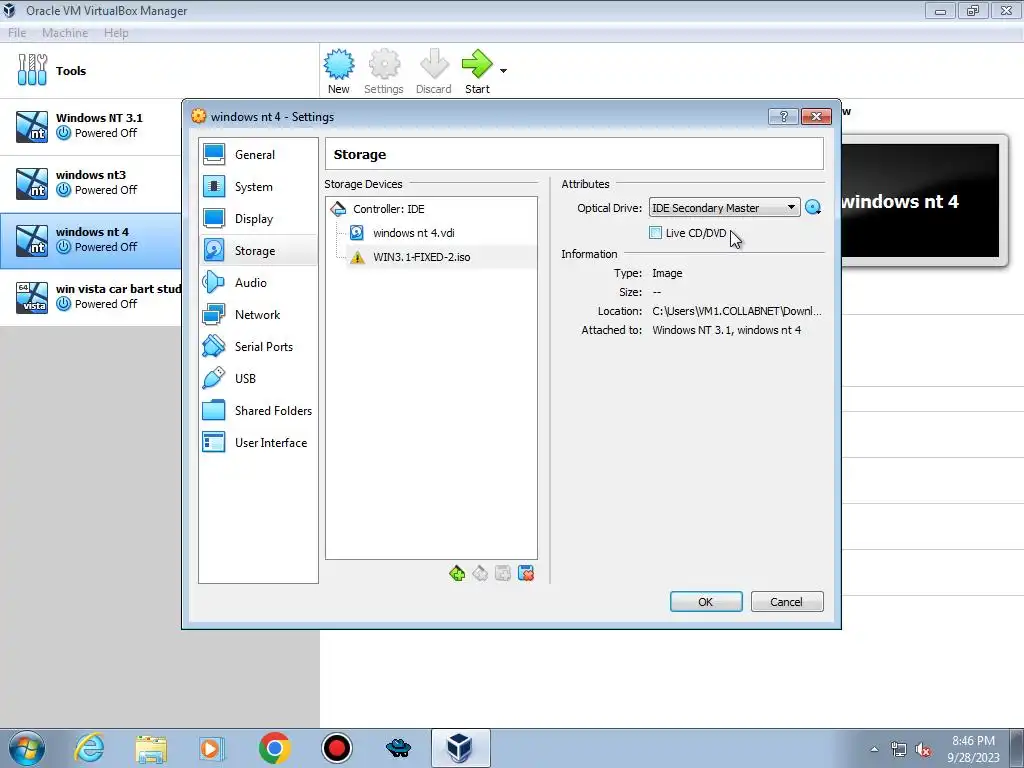Launch Internet Explorer from the taskbar
Viewport: 1024px width, 768px height.
point(89,748)
